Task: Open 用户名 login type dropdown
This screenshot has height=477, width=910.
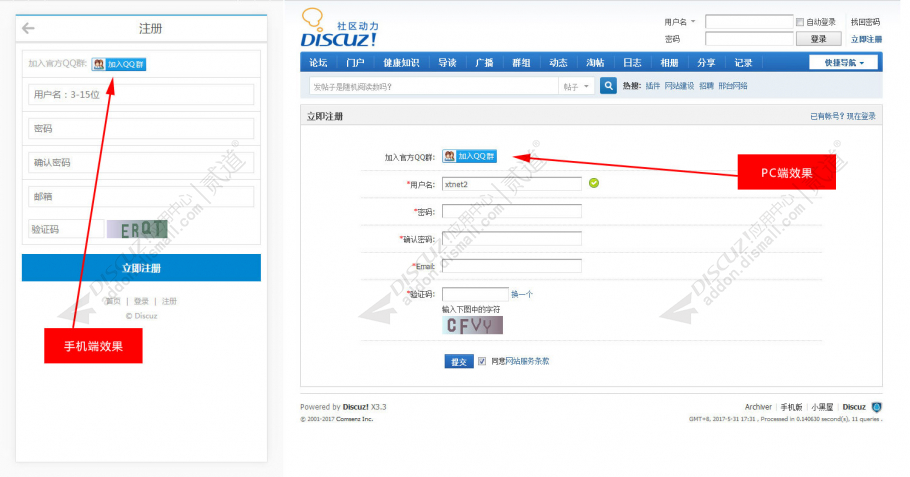Action: tap(680, 22)
